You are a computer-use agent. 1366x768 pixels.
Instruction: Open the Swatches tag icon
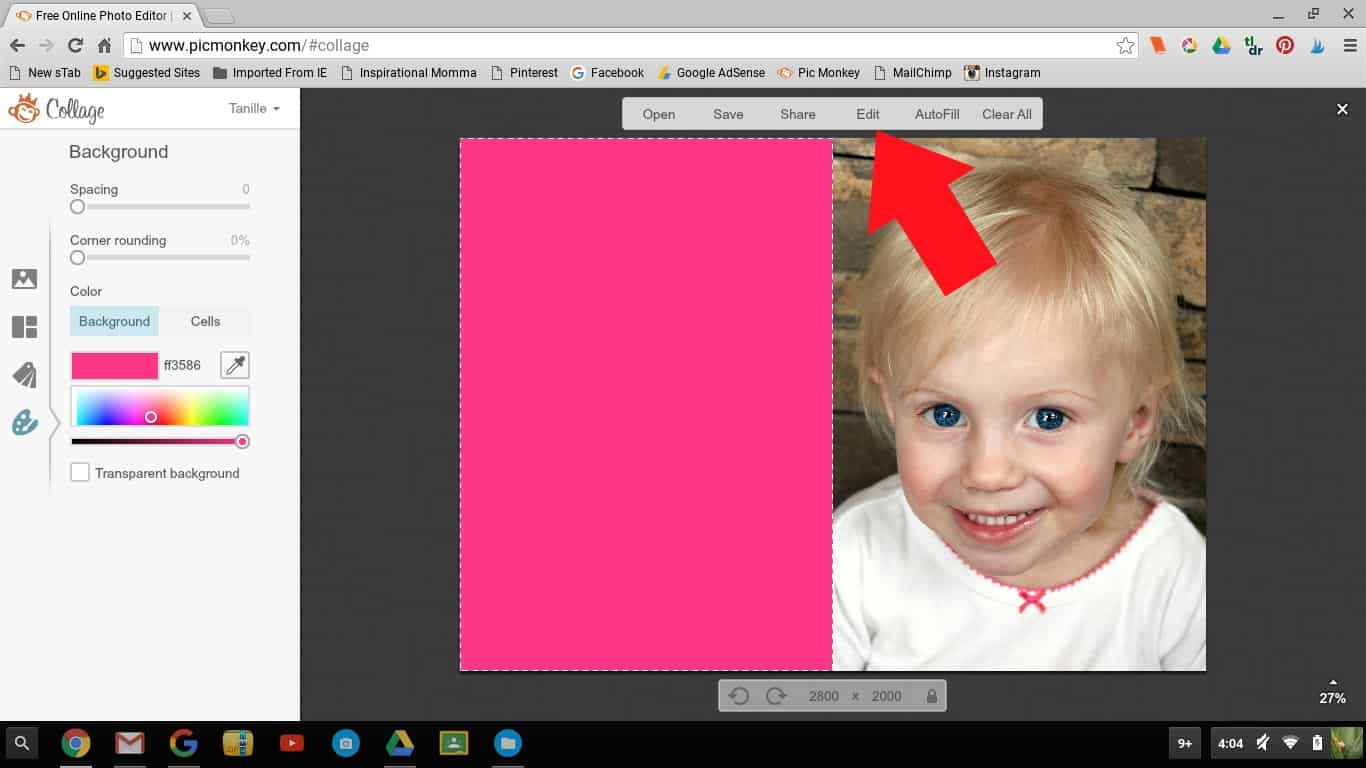coord(24,375)
